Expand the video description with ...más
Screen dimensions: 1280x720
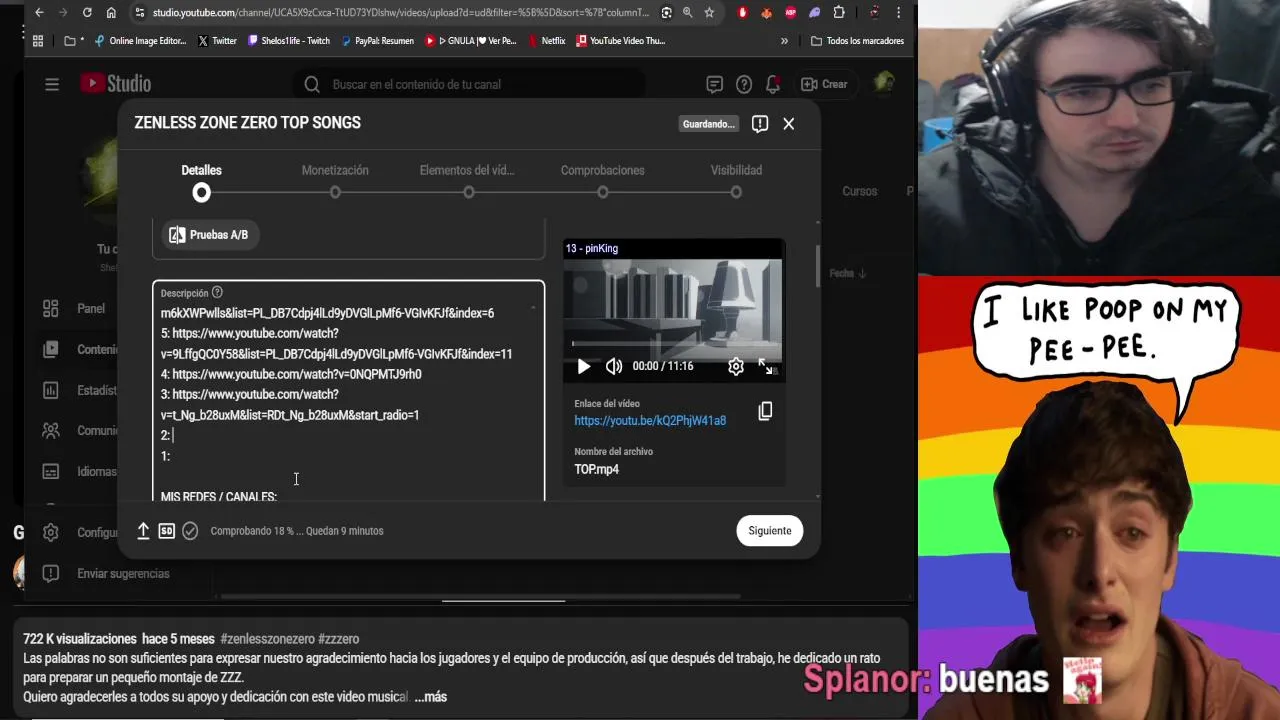tap(431, 697)
